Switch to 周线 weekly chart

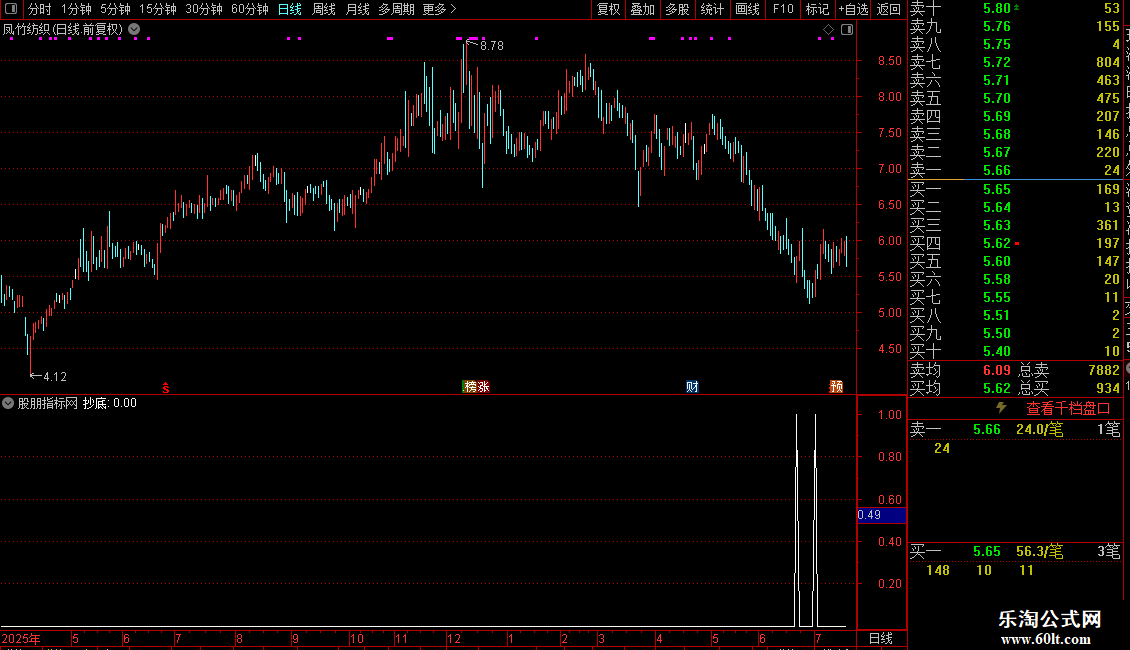tap(324, 9)
